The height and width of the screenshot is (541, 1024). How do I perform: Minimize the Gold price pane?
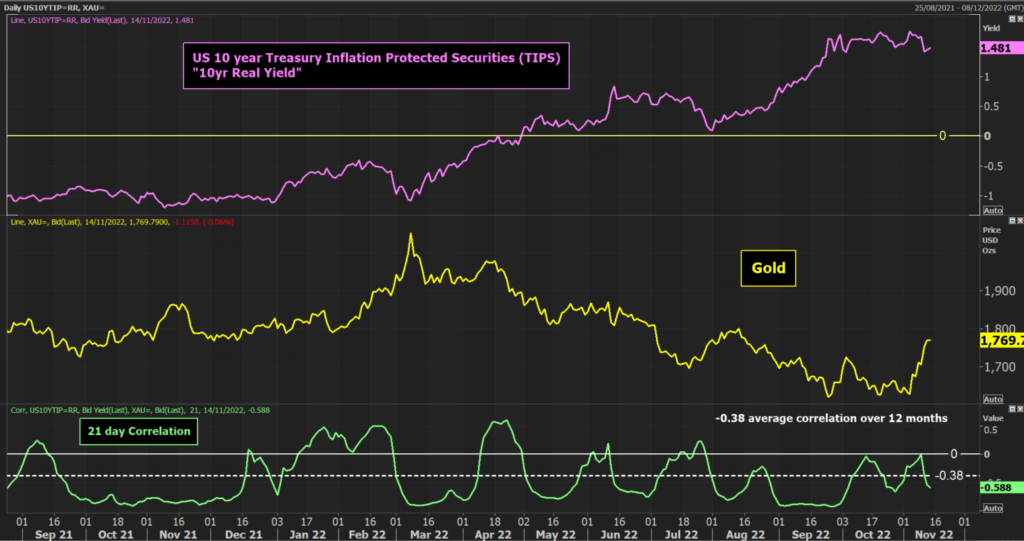(x=1012, y=221)
